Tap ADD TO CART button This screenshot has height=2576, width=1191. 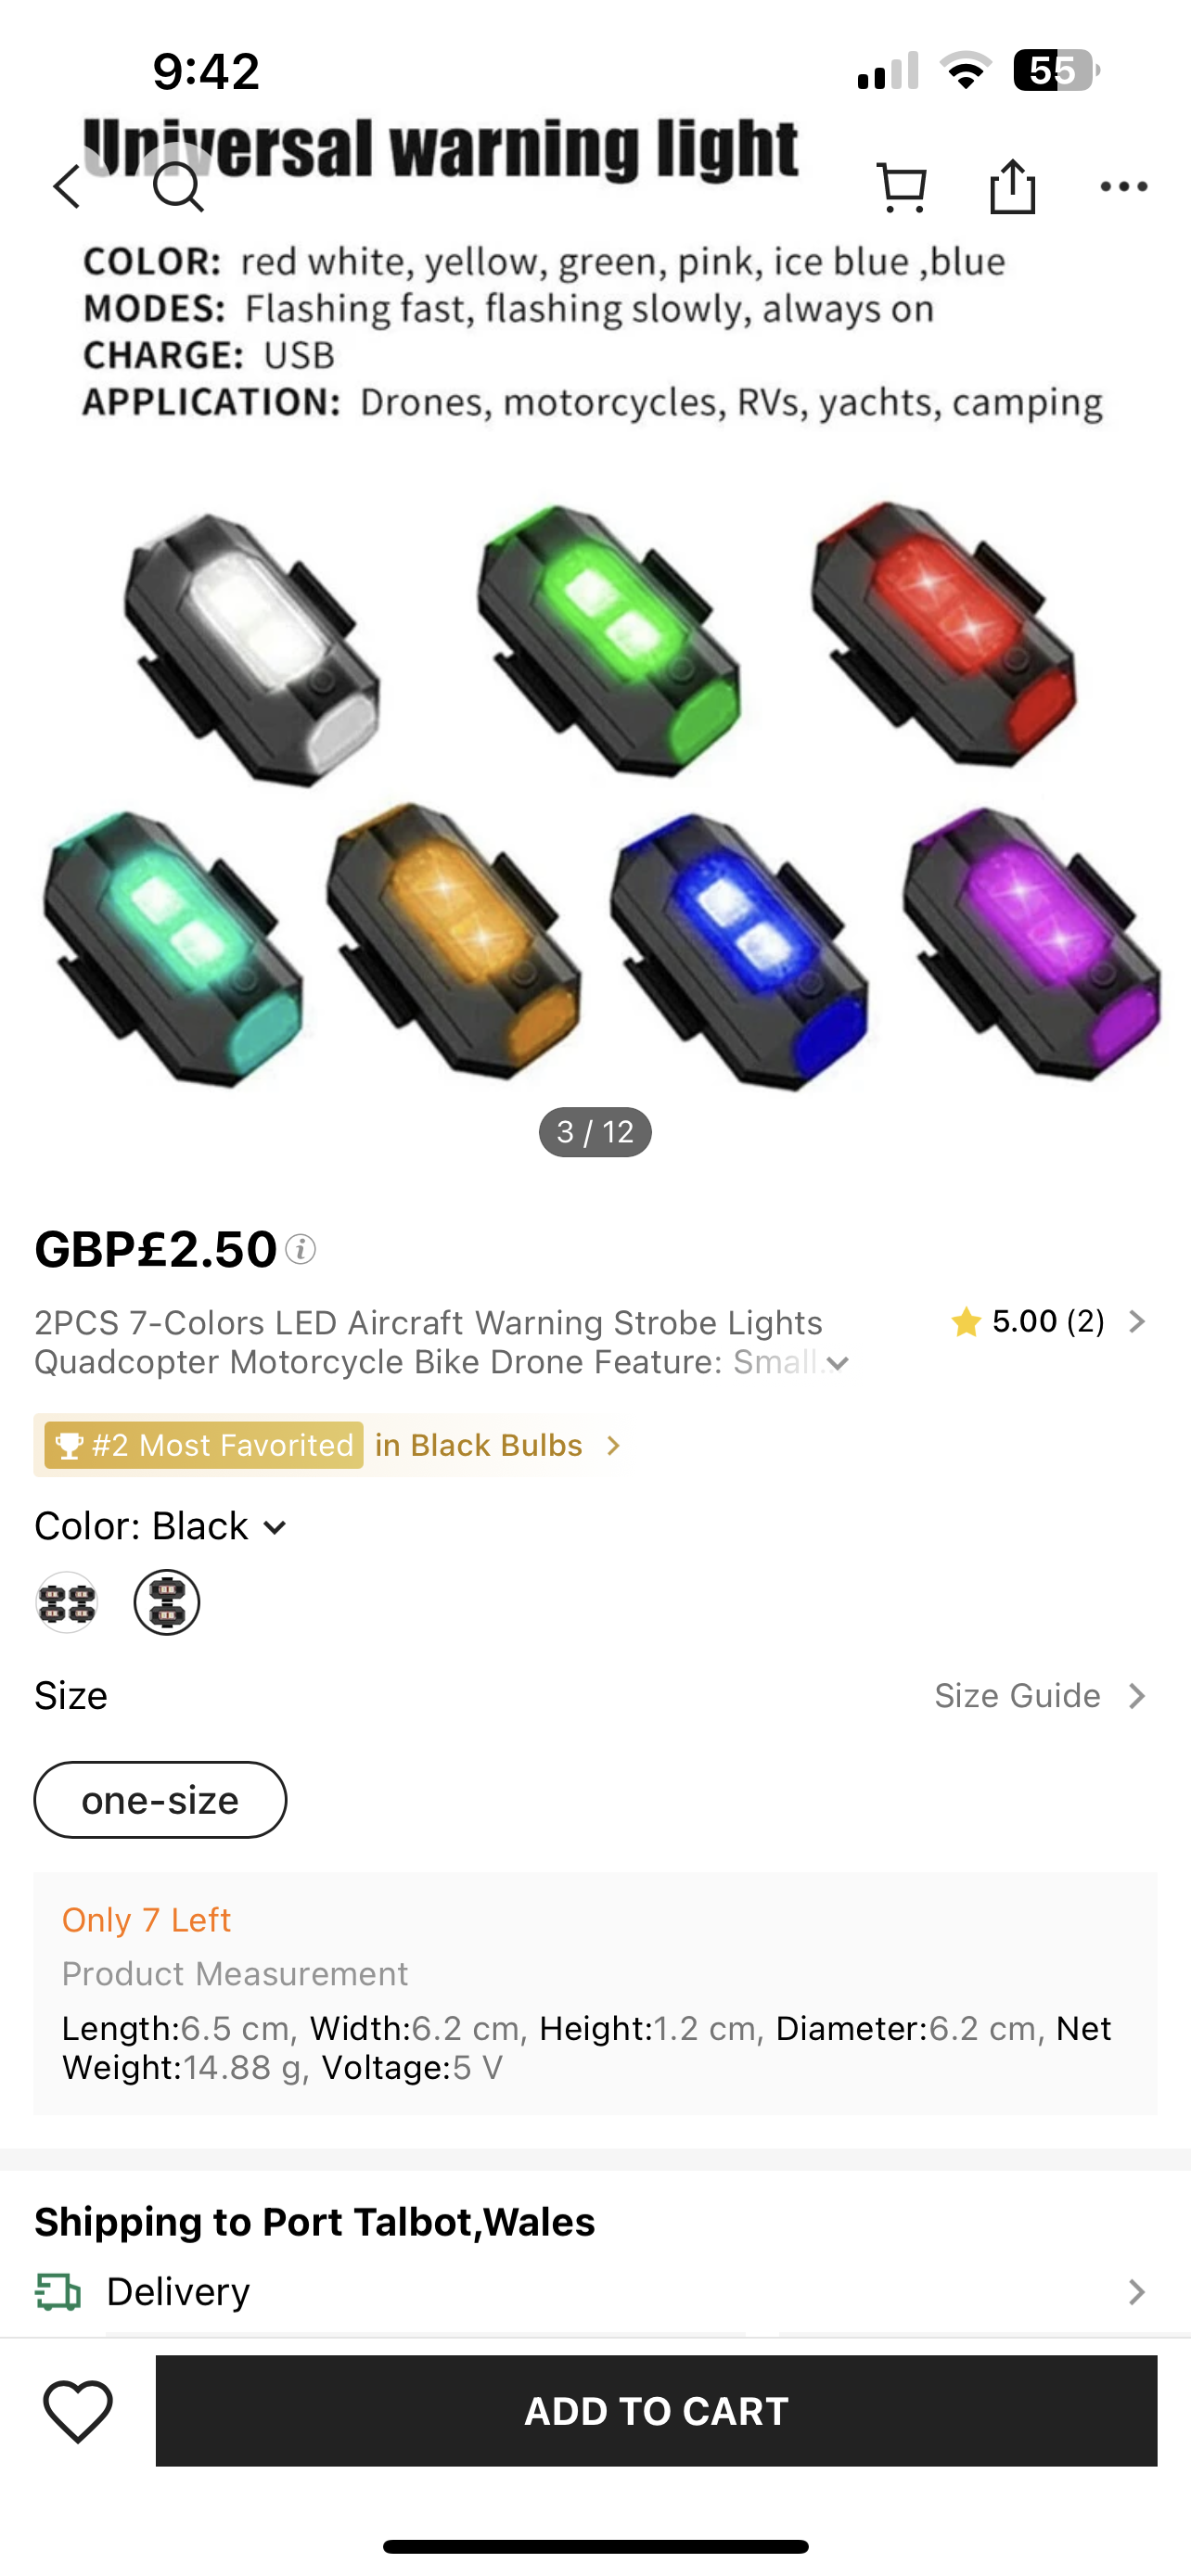point(656,2410)
